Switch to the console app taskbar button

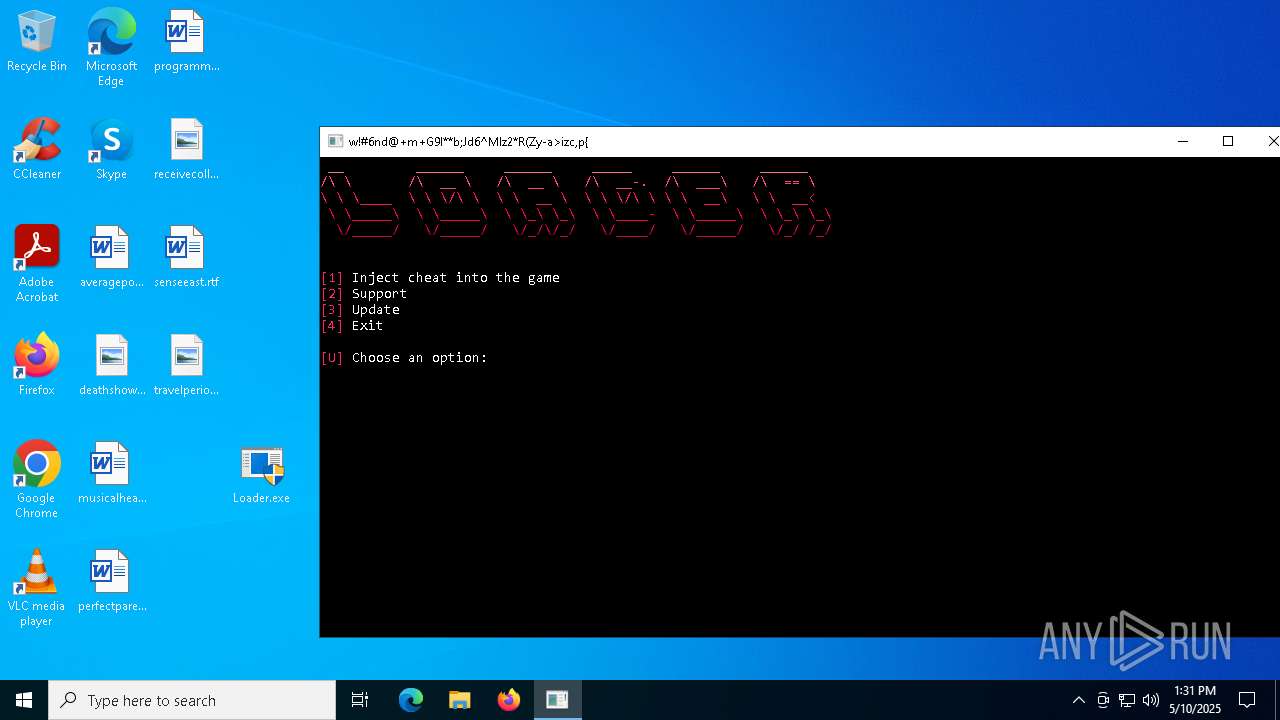[x=557, y=700]
